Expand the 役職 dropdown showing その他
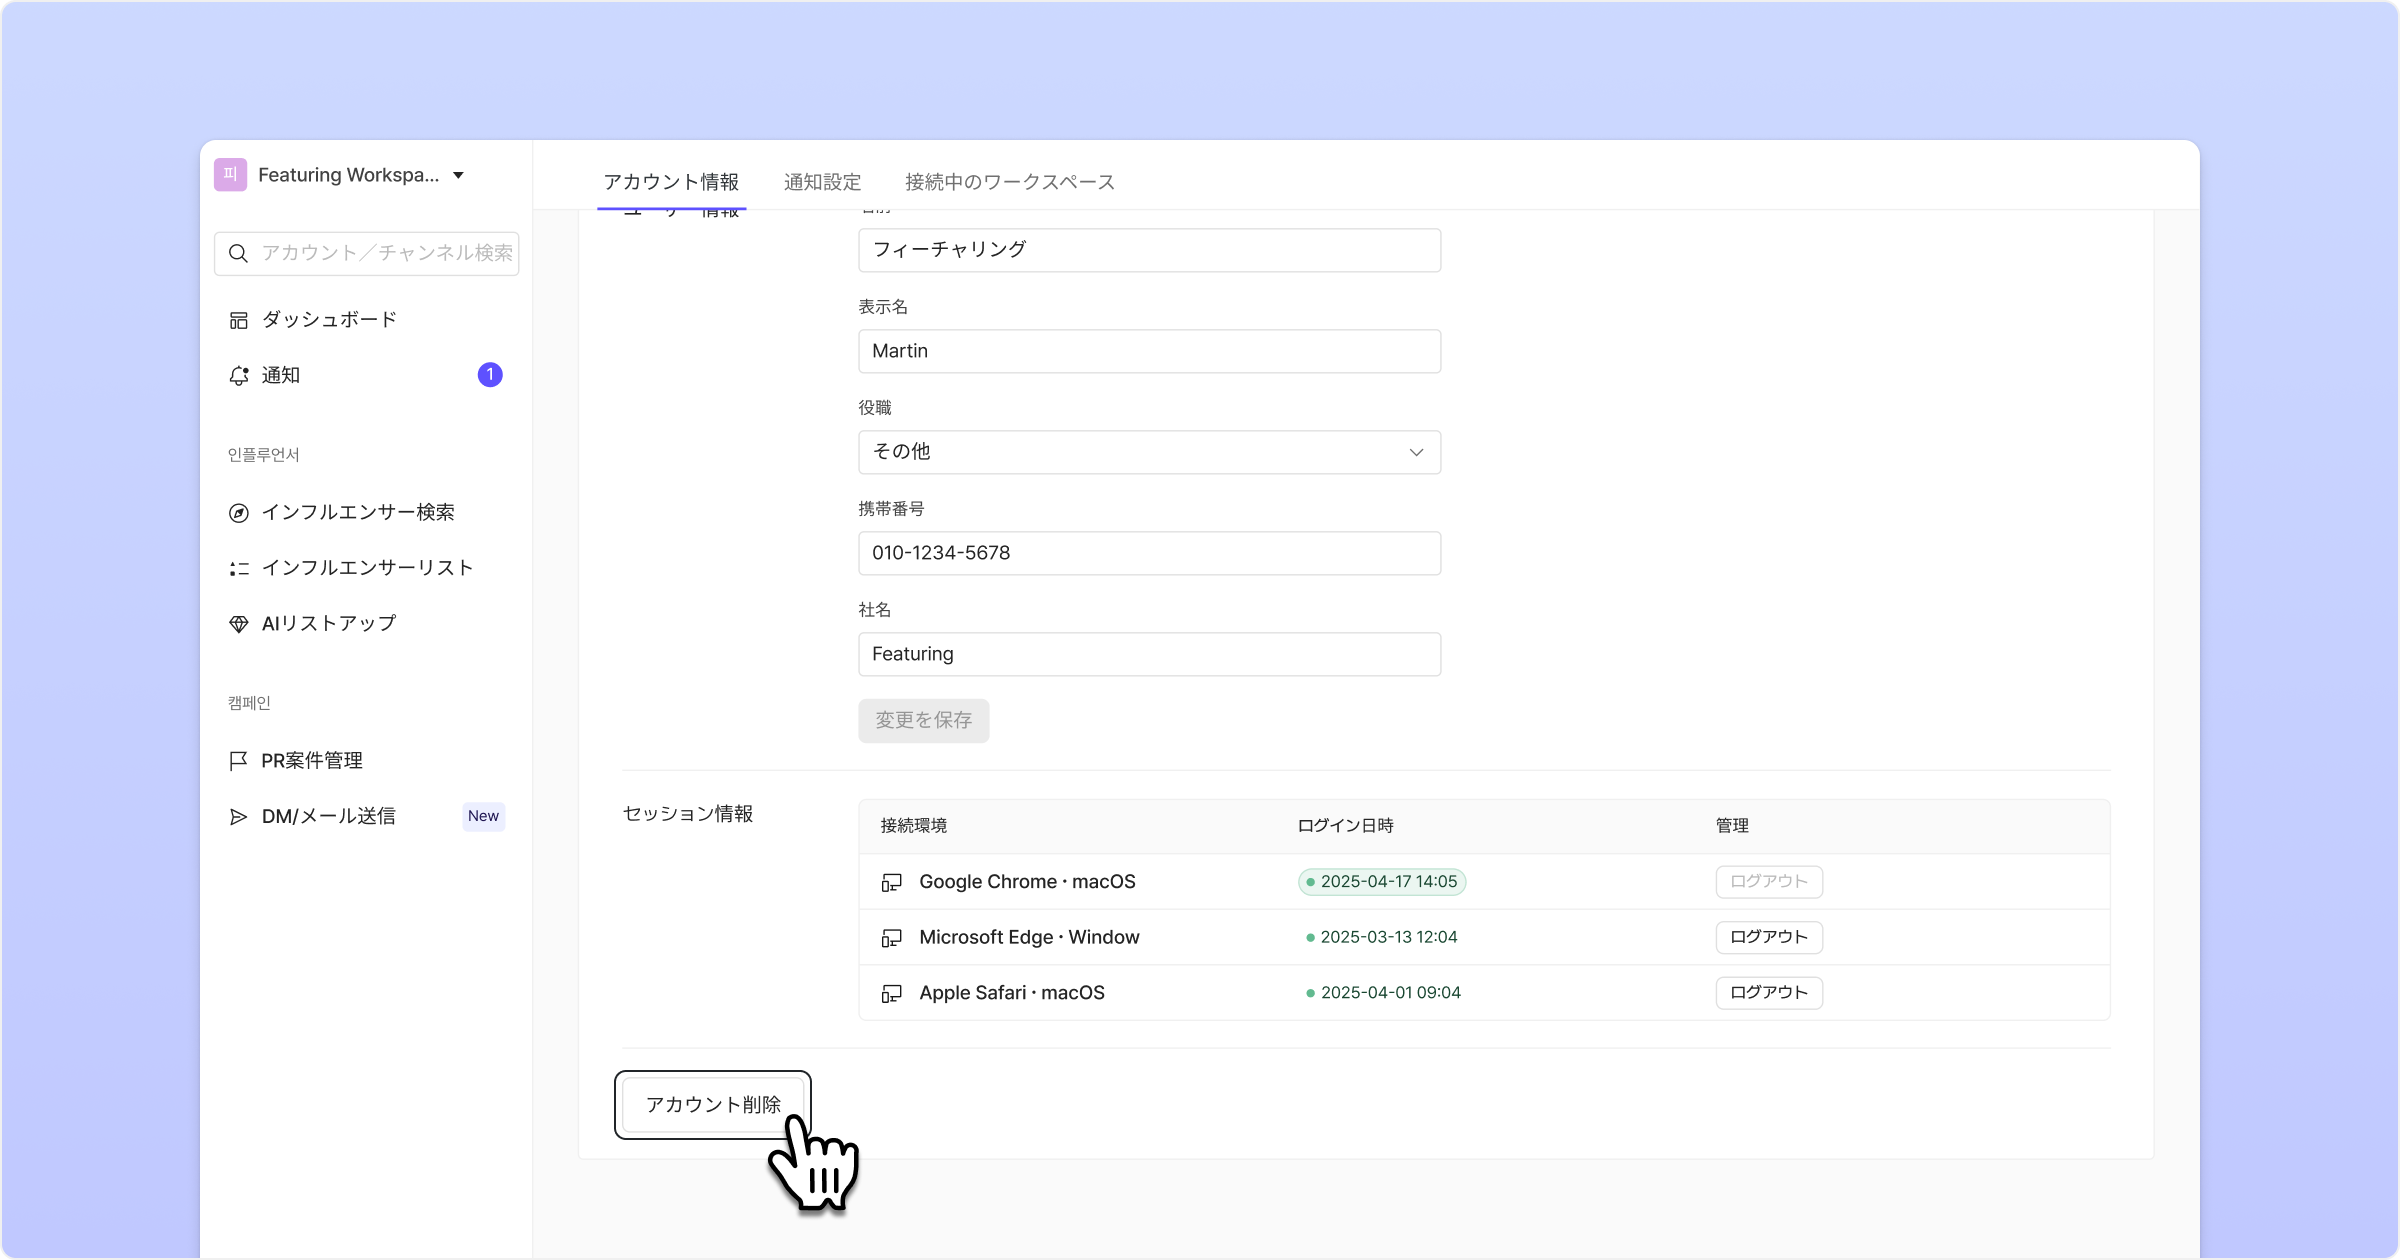Viewport: 2400px width, 1260px height. pos(1149,452)
